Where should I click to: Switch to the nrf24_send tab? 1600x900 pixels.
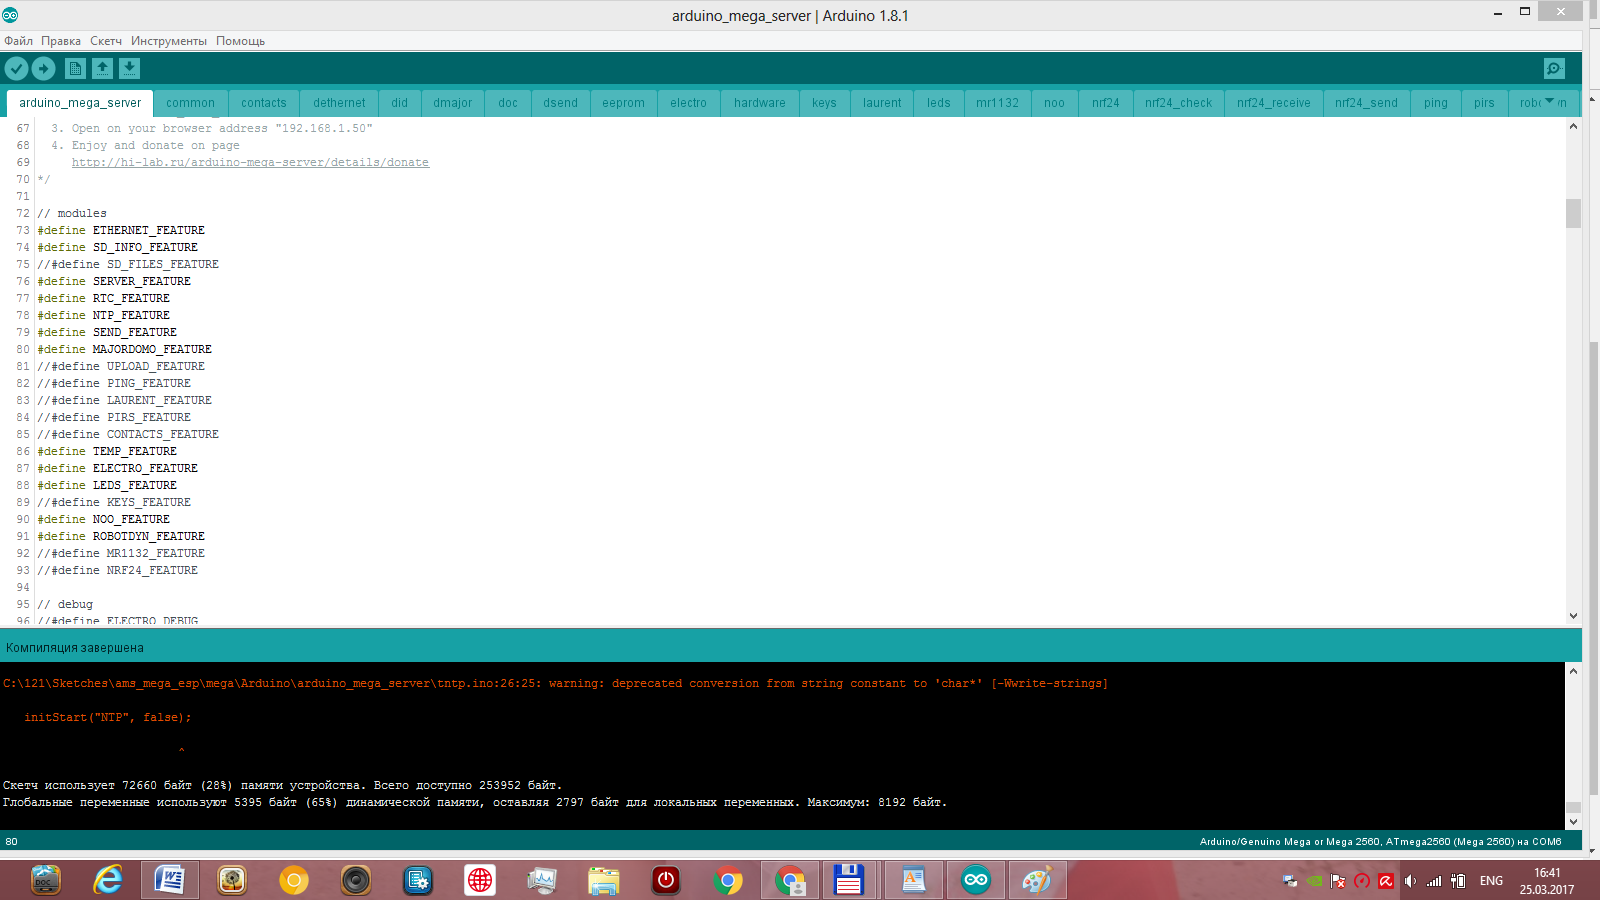pyautogui.click(x=1367, y=103)
